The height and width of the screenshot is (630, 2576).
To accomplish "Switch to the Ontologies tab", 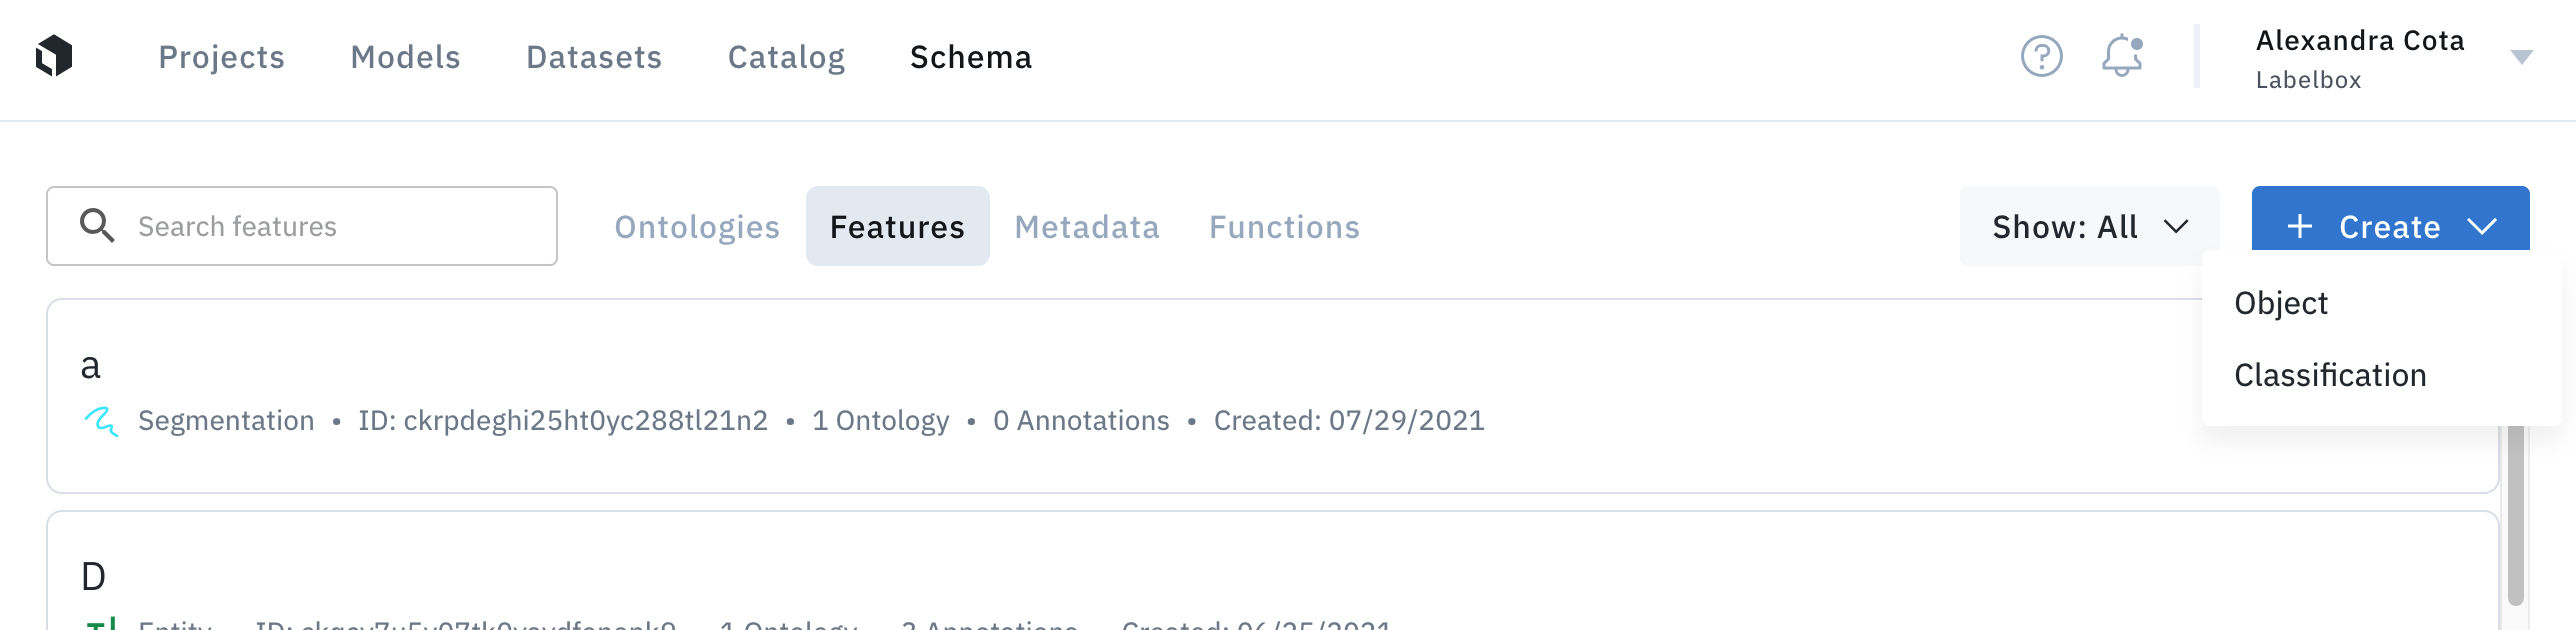I will (x=697, y=227).
